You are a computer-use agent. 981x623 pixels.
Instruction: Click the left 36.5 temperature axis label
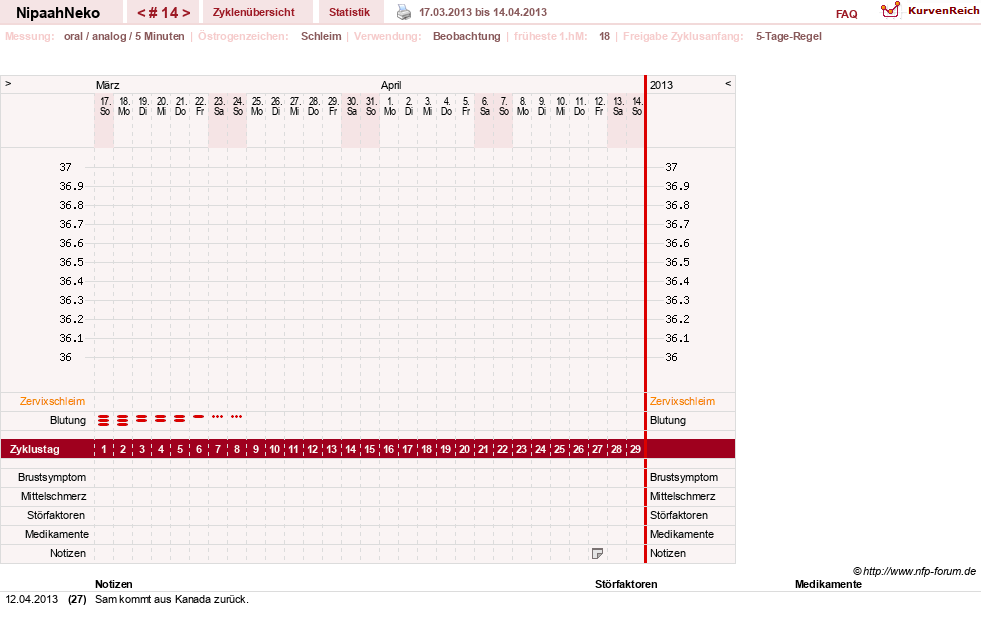(71, 262)
